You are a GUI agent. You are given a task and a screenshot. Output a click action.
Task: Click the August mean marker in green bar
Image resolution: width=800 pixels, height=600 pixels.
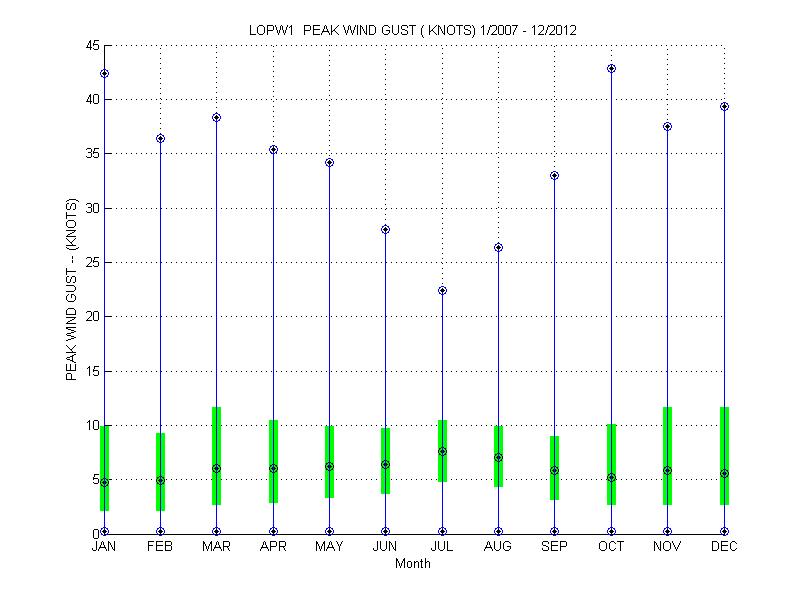[498, 458]
